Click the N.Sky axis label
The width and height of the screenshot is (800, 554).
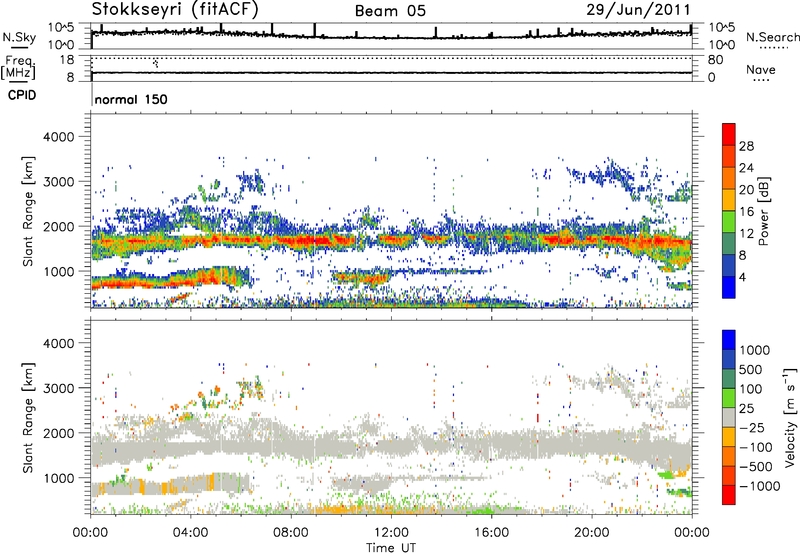coord(19,38)
